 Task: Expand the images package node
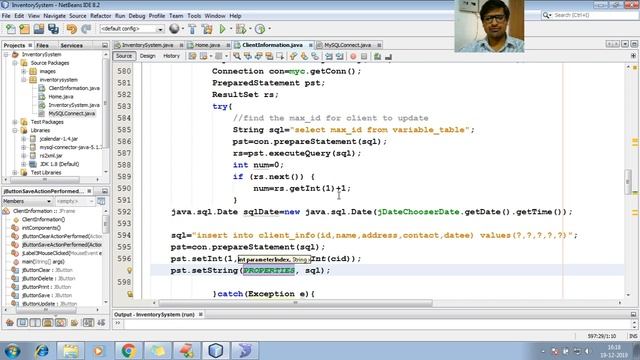click(x=24, y=71)
